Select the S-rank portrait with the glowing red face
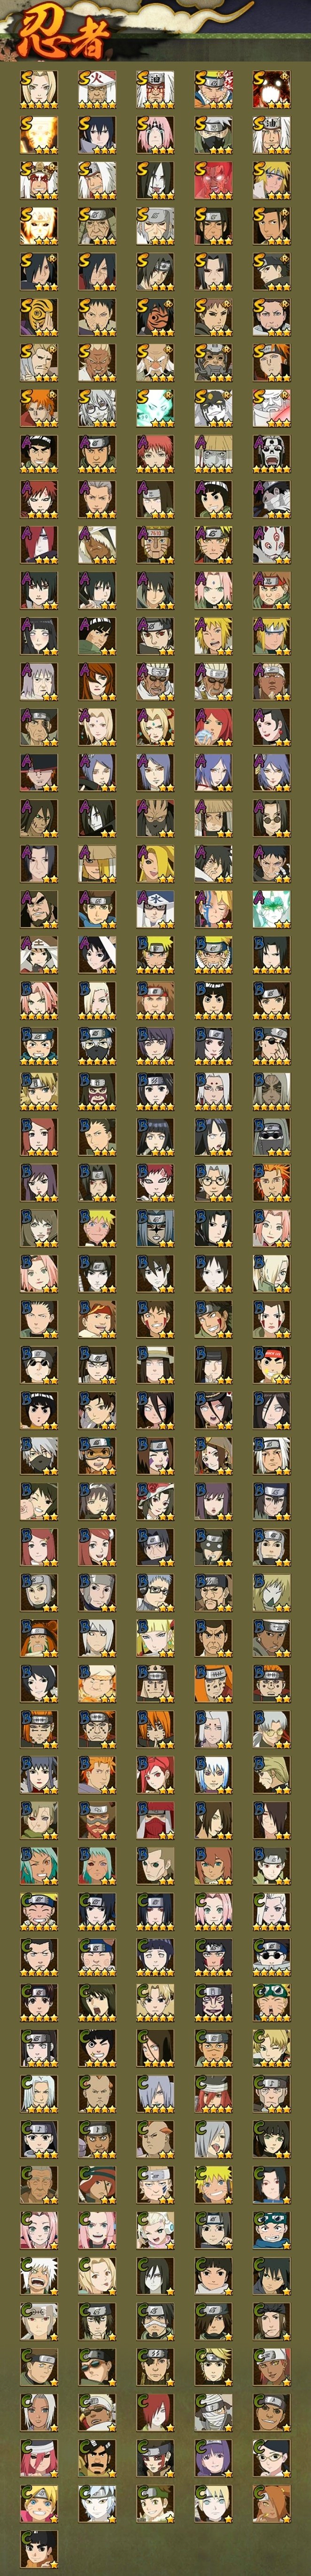 (x=213, y=180)
